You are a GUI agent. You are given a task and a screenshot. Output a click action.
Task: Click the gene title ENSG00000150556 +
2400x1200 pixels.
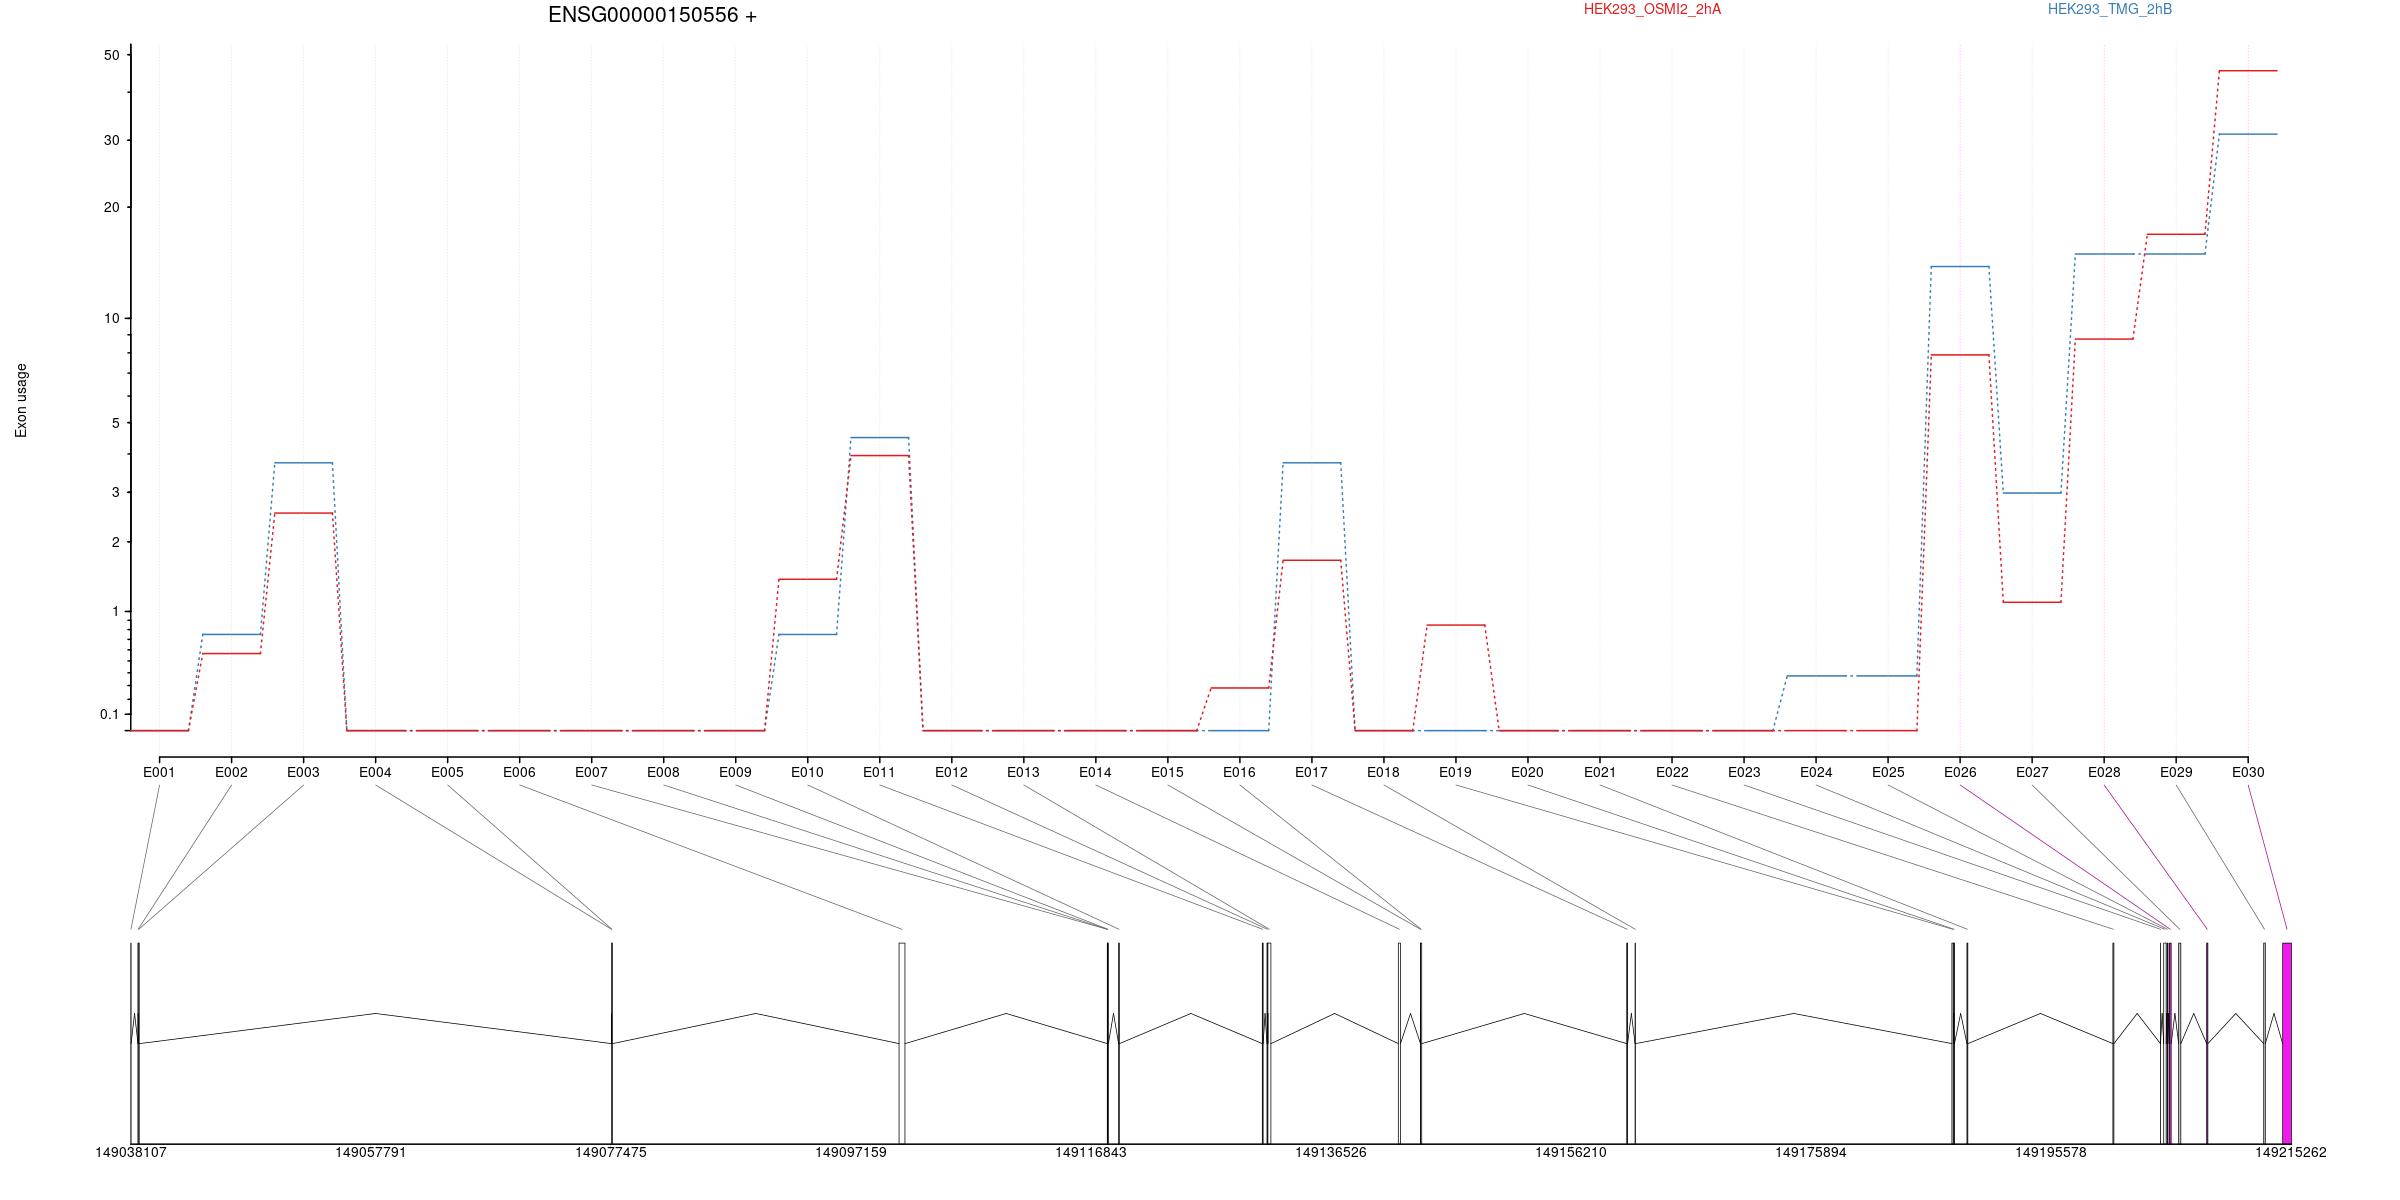(652, 15)
